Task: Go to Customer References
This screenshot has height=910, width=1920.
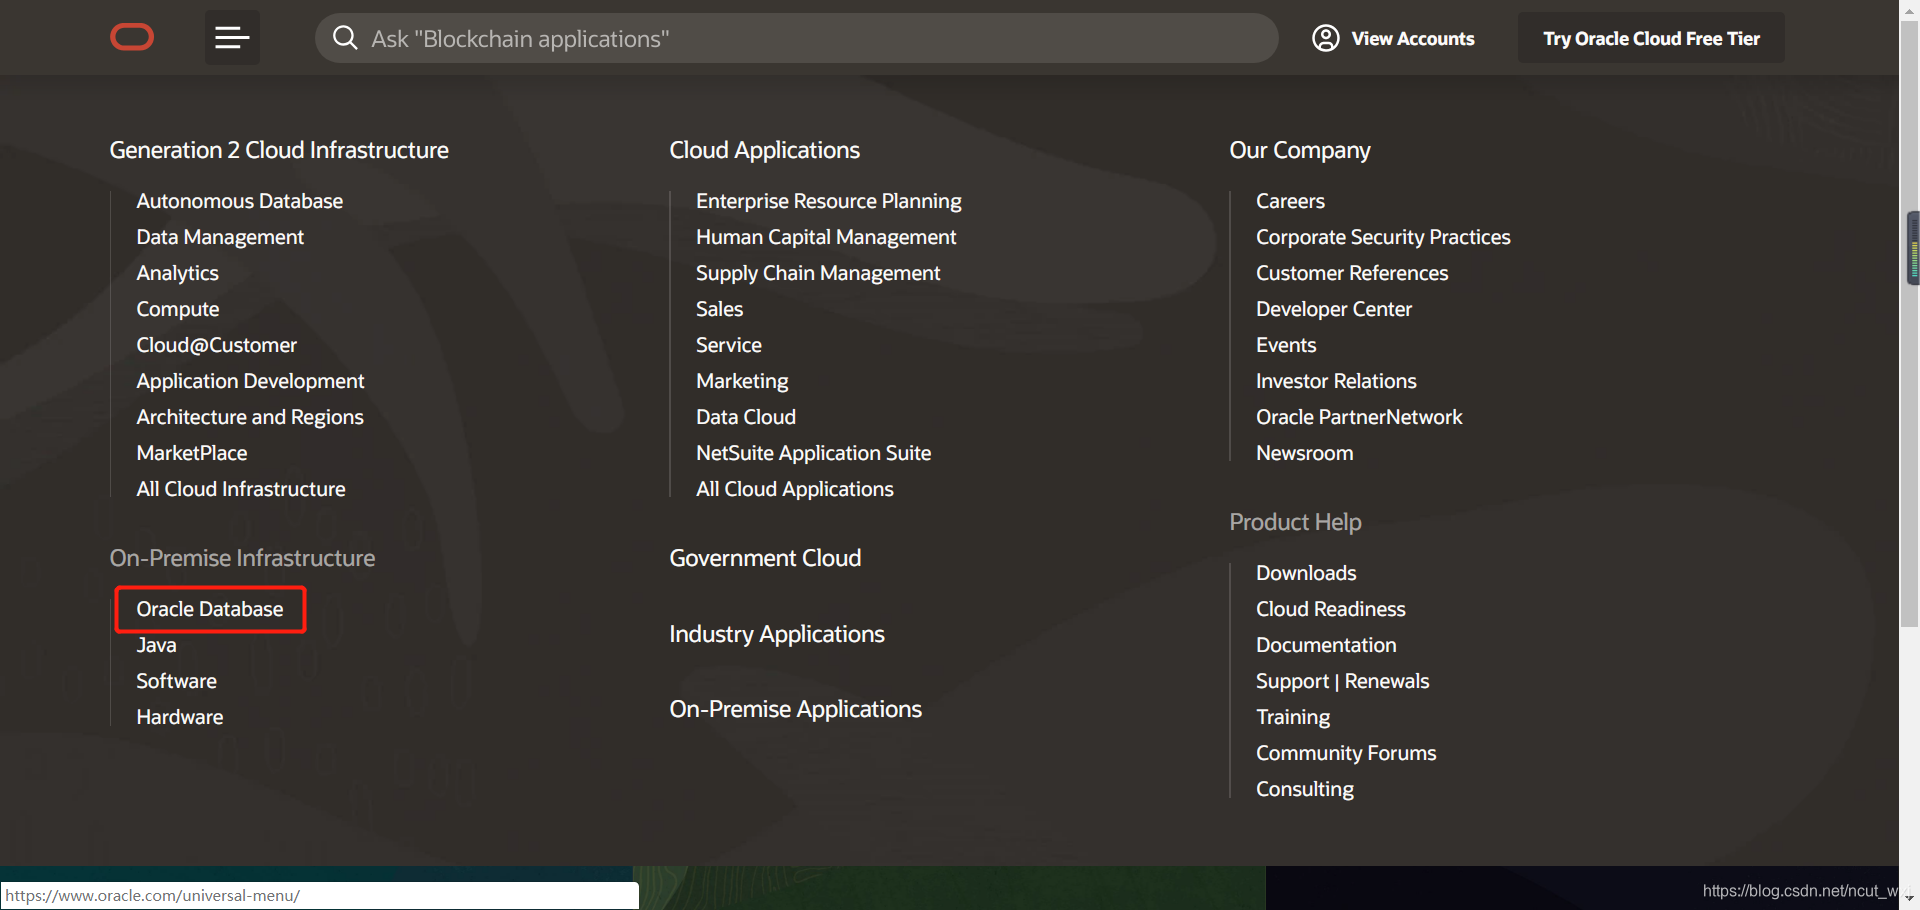Action: [x=1352, y=273]
